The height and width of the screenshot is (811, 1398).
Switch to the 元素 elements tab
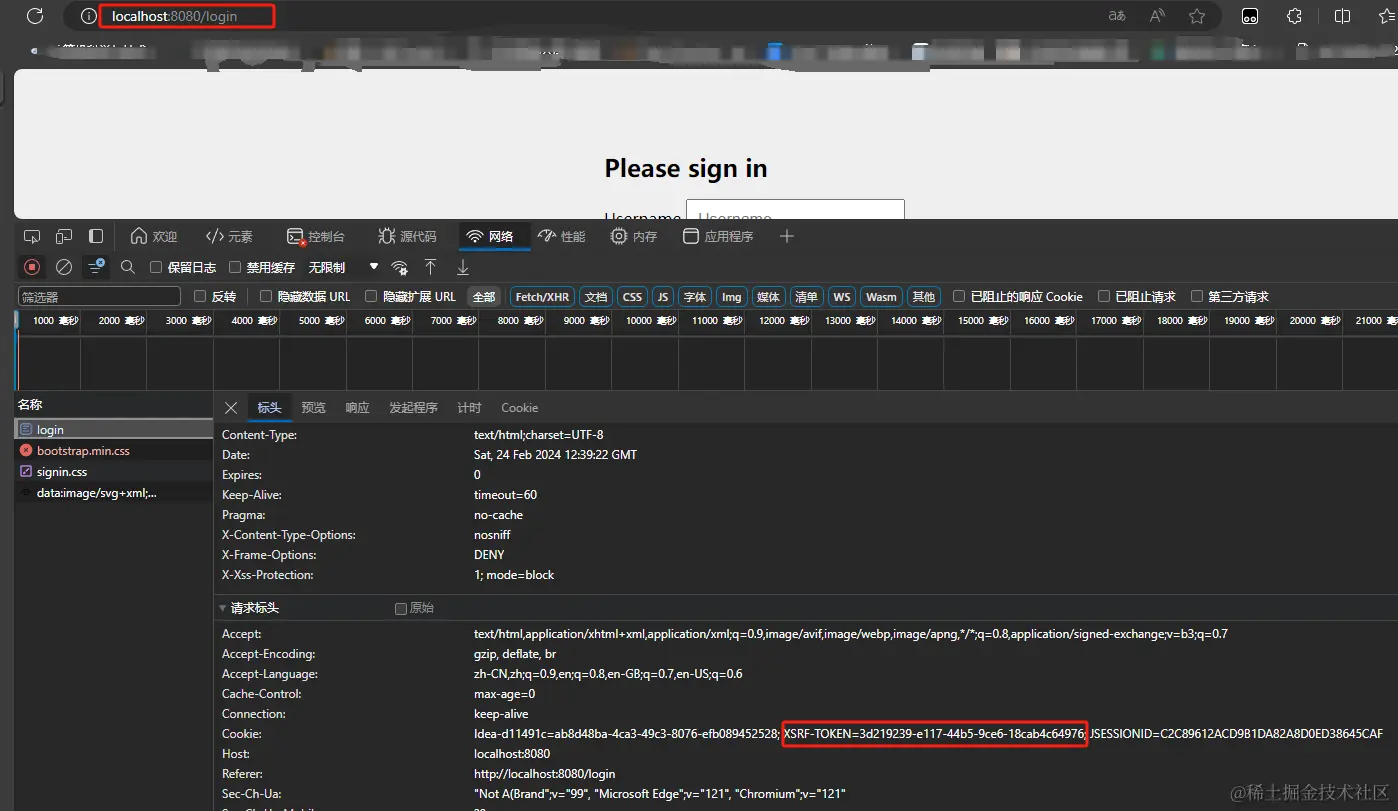pyautogui.click(x=229, y=237)
